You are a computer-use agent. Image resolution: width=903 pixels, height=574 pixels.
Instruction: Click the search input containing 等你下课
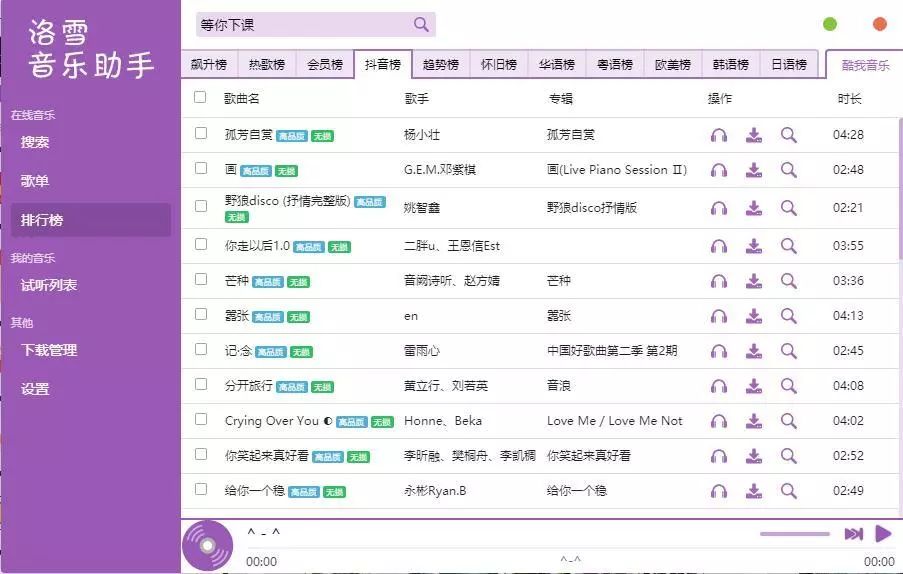tap(304, 24)
